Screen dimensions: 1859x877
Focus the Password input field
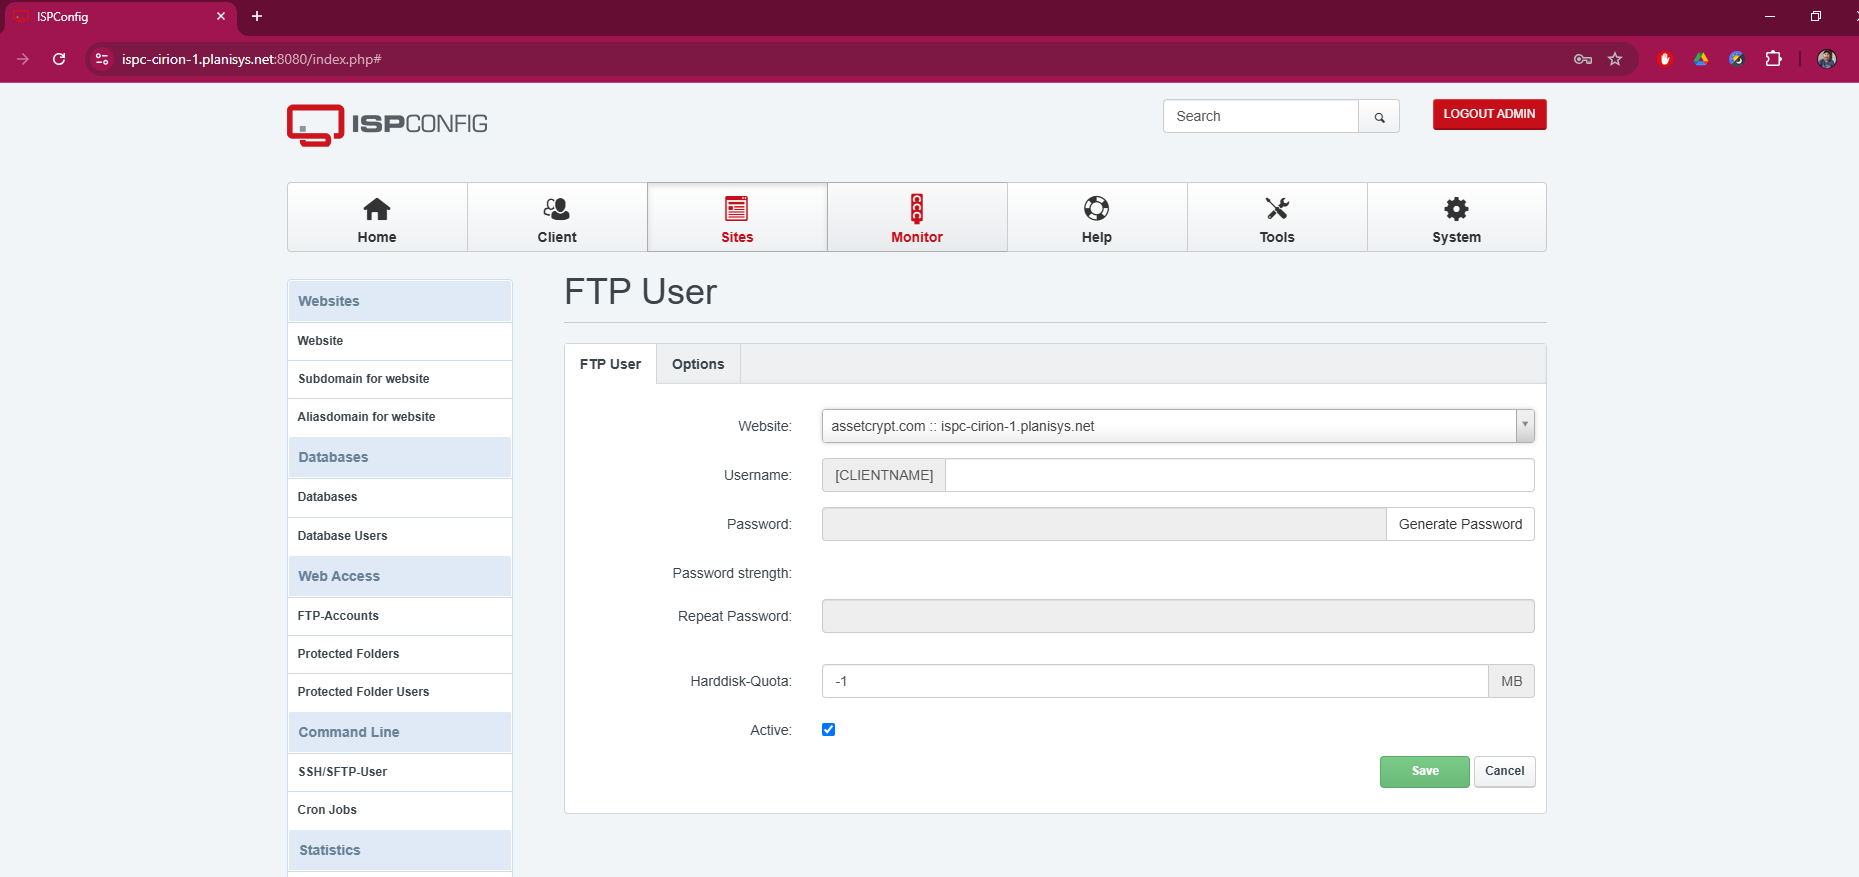[x=1104, y=524]
